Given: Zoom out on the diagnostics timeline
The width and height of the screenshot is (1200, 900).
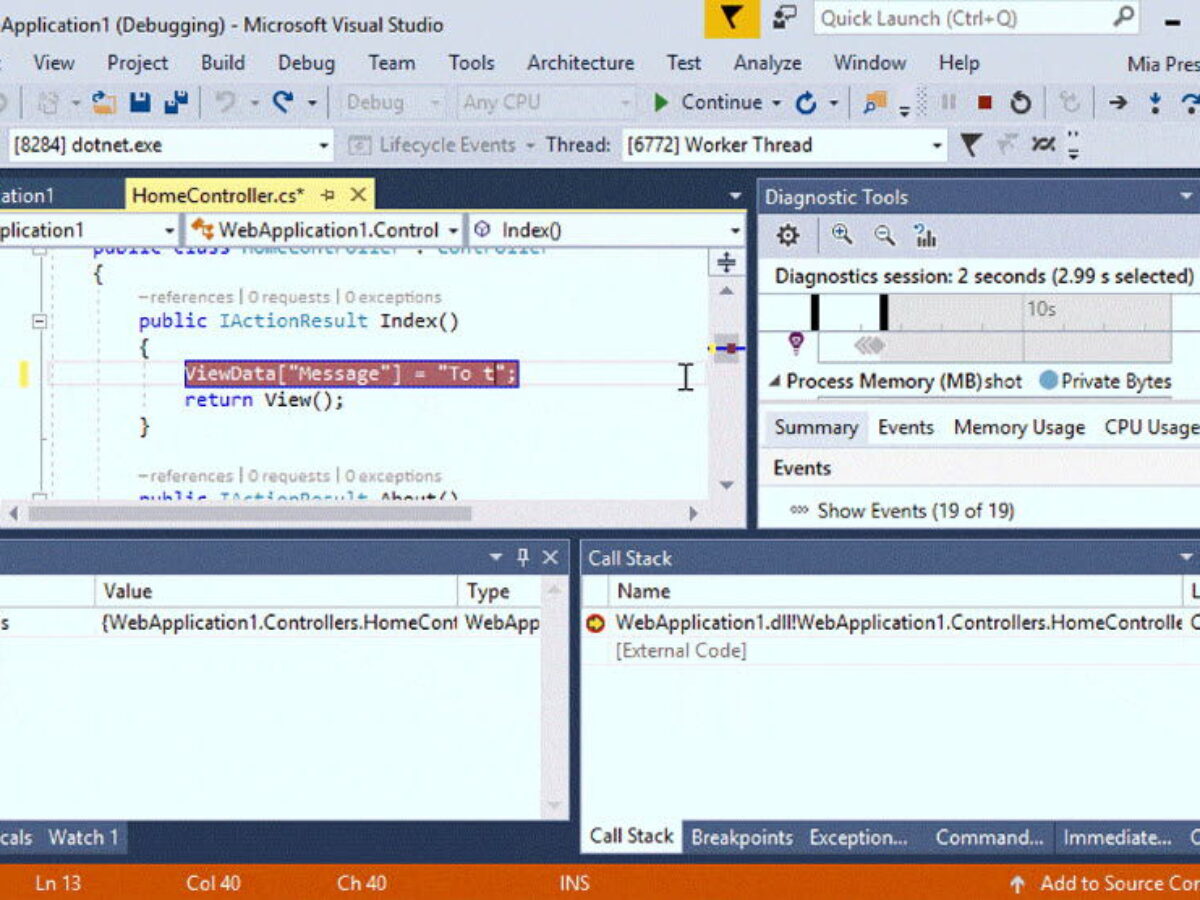Looking at the screenshot, I should 884,235.
